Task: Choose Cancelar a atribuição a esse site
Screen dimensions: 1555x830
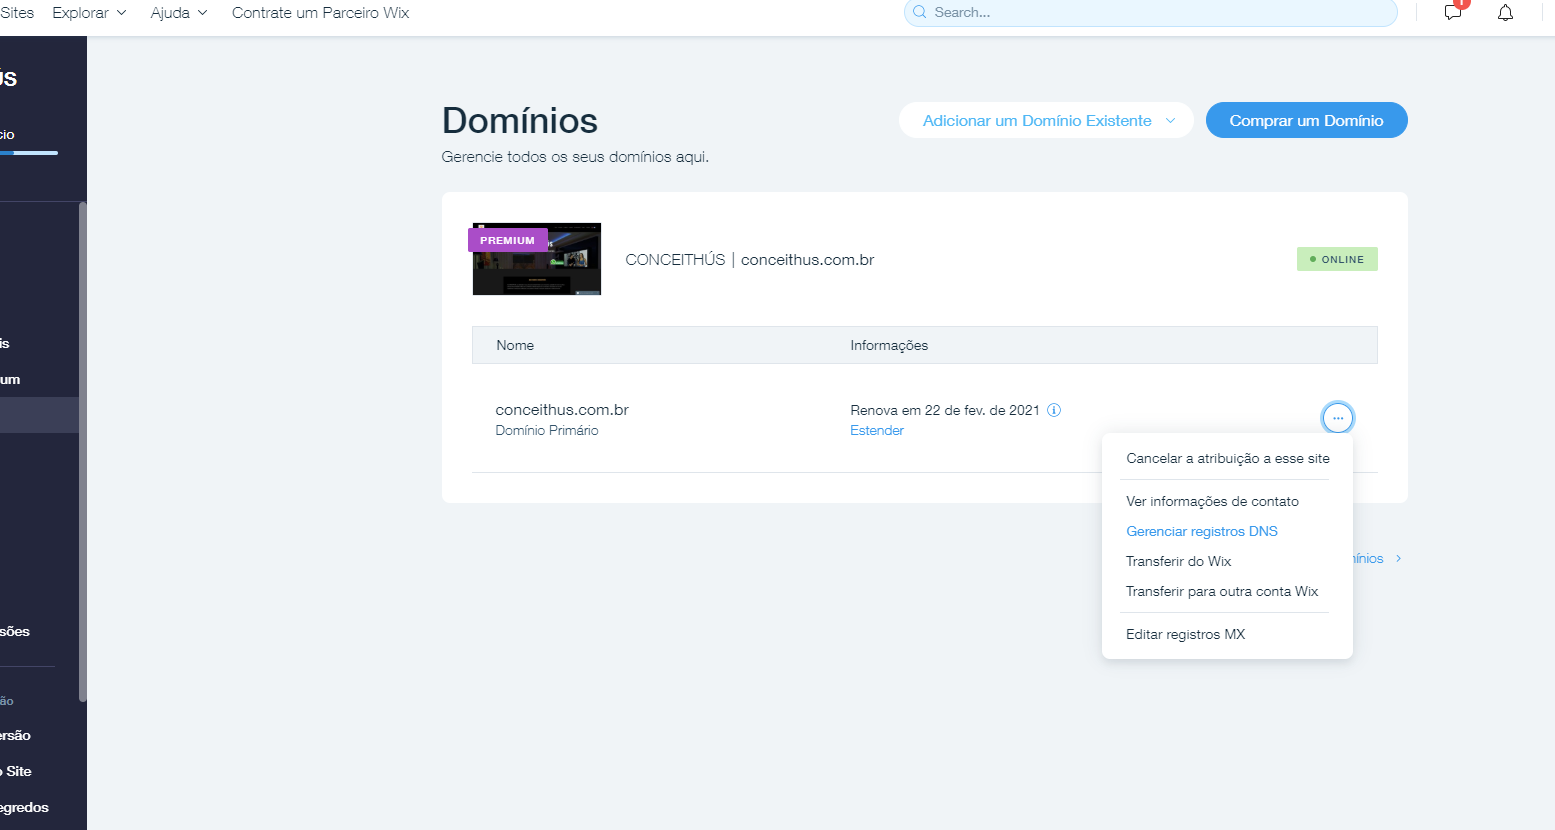Action: pyautogui.click(x=1227, y=458)
